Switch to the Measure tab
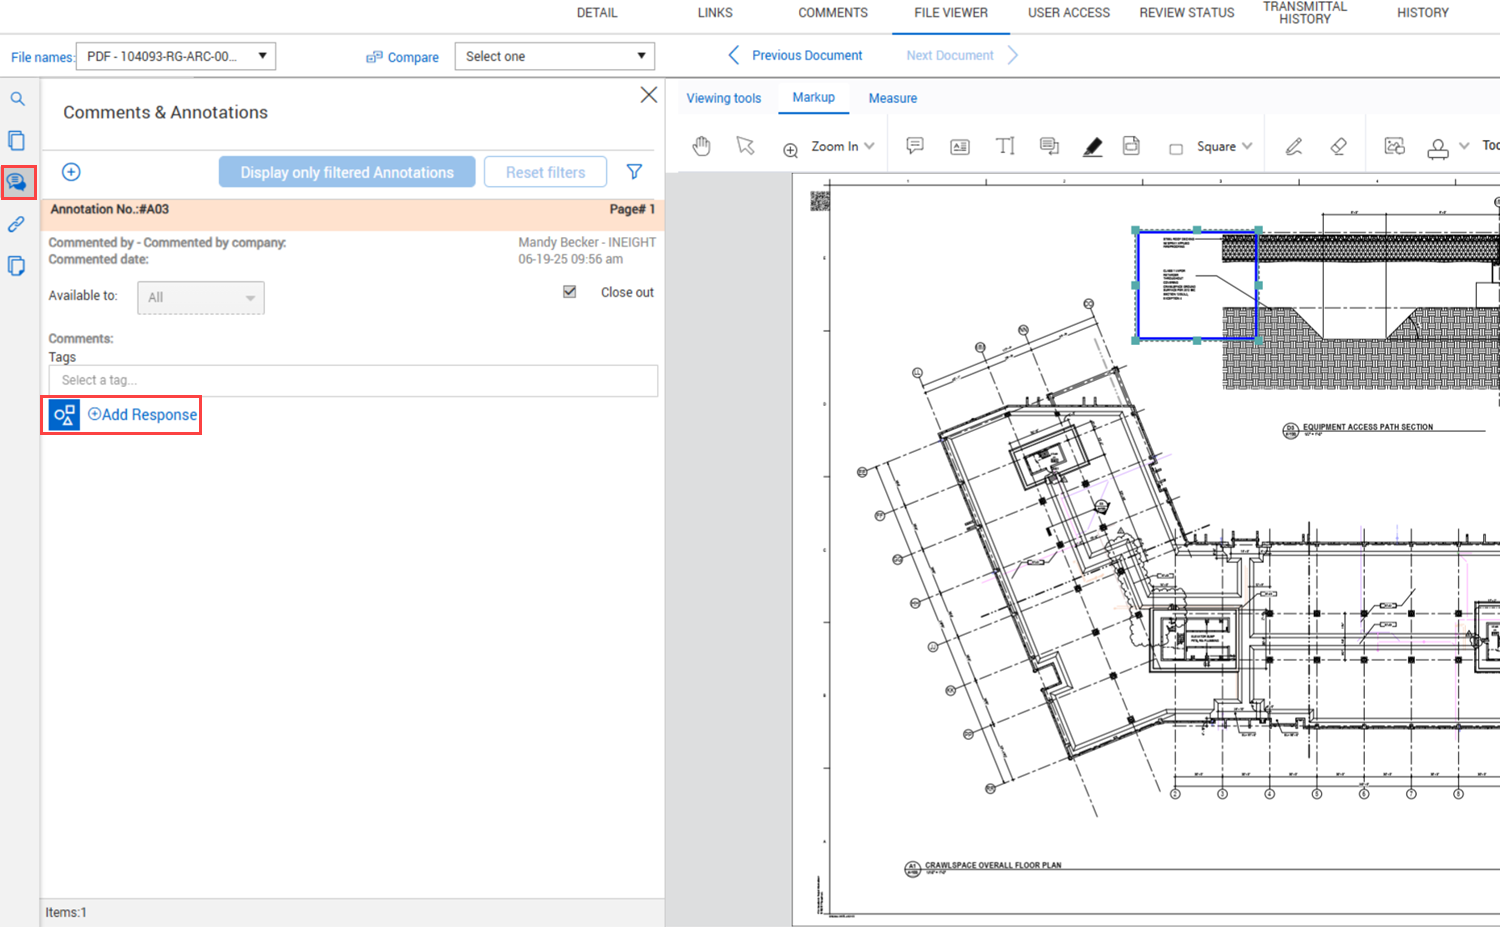This screenshot has width=1500, height=927. tap(892, 98)
